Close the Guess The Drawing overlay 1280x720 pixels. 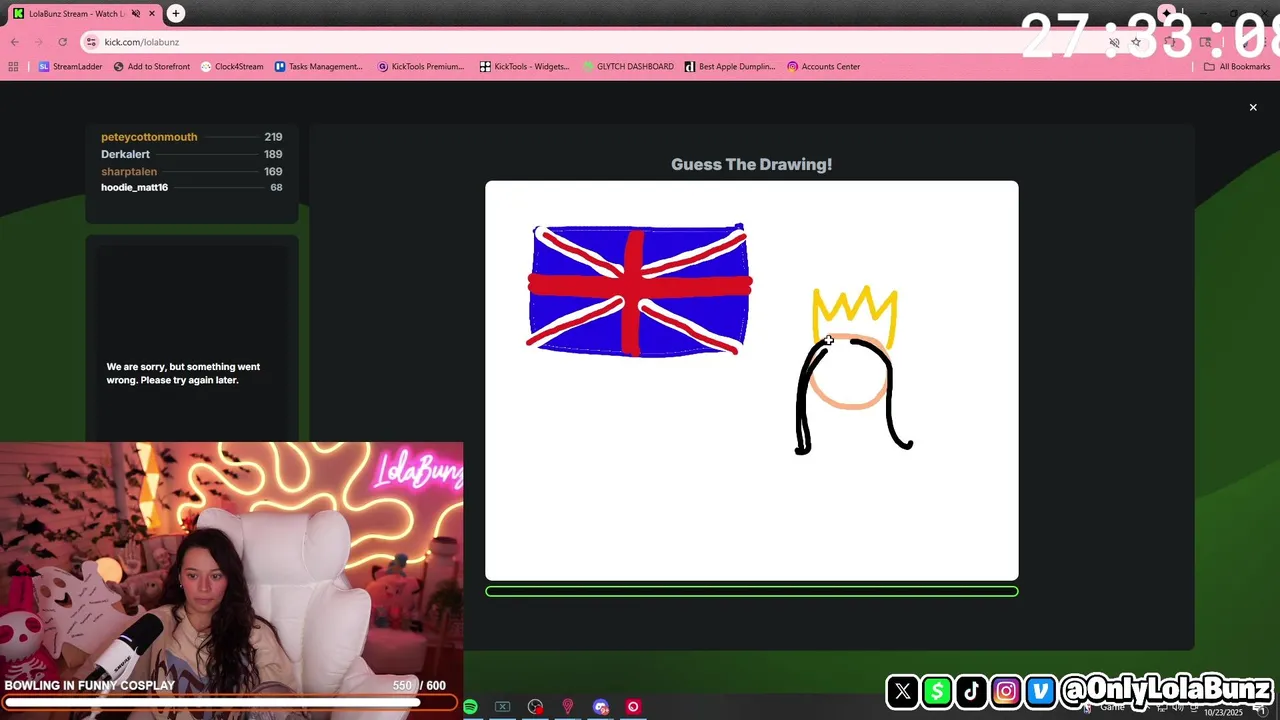coord(1253,107)
